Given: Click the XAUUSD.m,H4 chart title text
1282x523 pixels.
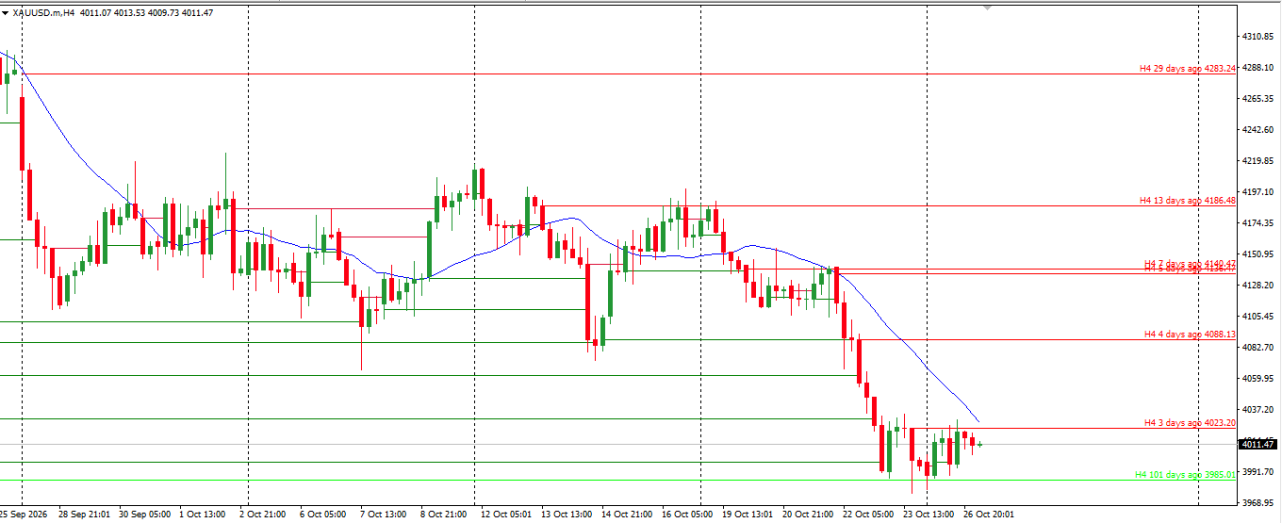Looking at the screenshot, I should [x=43, y=11].
